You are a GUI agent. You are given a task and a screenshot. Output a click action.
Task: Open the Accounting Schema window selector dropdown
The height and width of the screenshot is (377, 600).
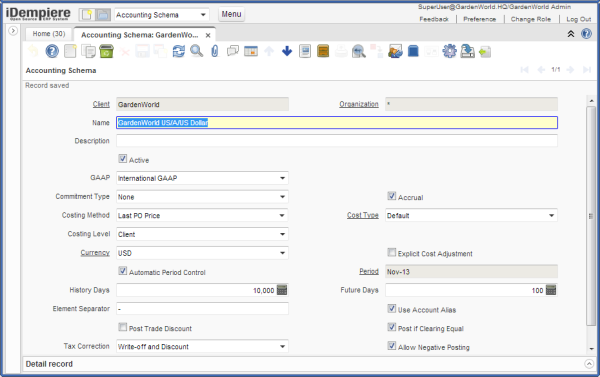pos(203,15)
